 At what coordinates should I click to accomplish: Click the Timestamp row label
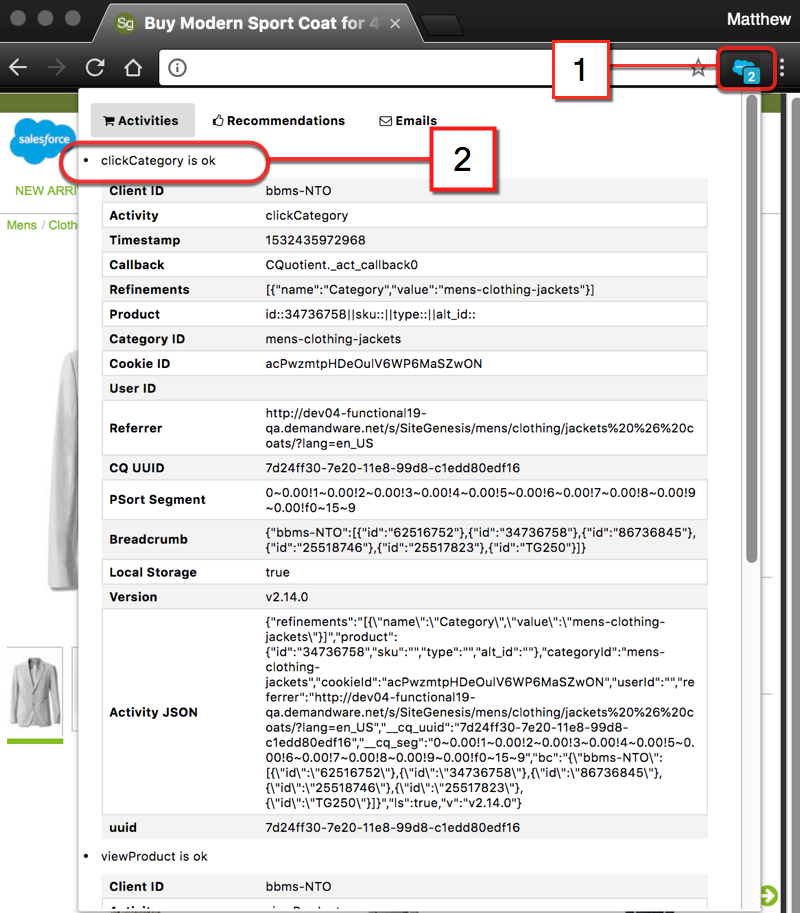144,240
